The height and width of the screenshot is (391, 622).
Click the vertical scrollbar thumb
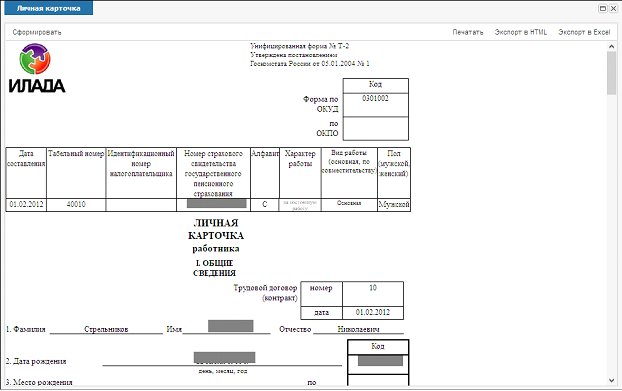click(x=611, y=73)
